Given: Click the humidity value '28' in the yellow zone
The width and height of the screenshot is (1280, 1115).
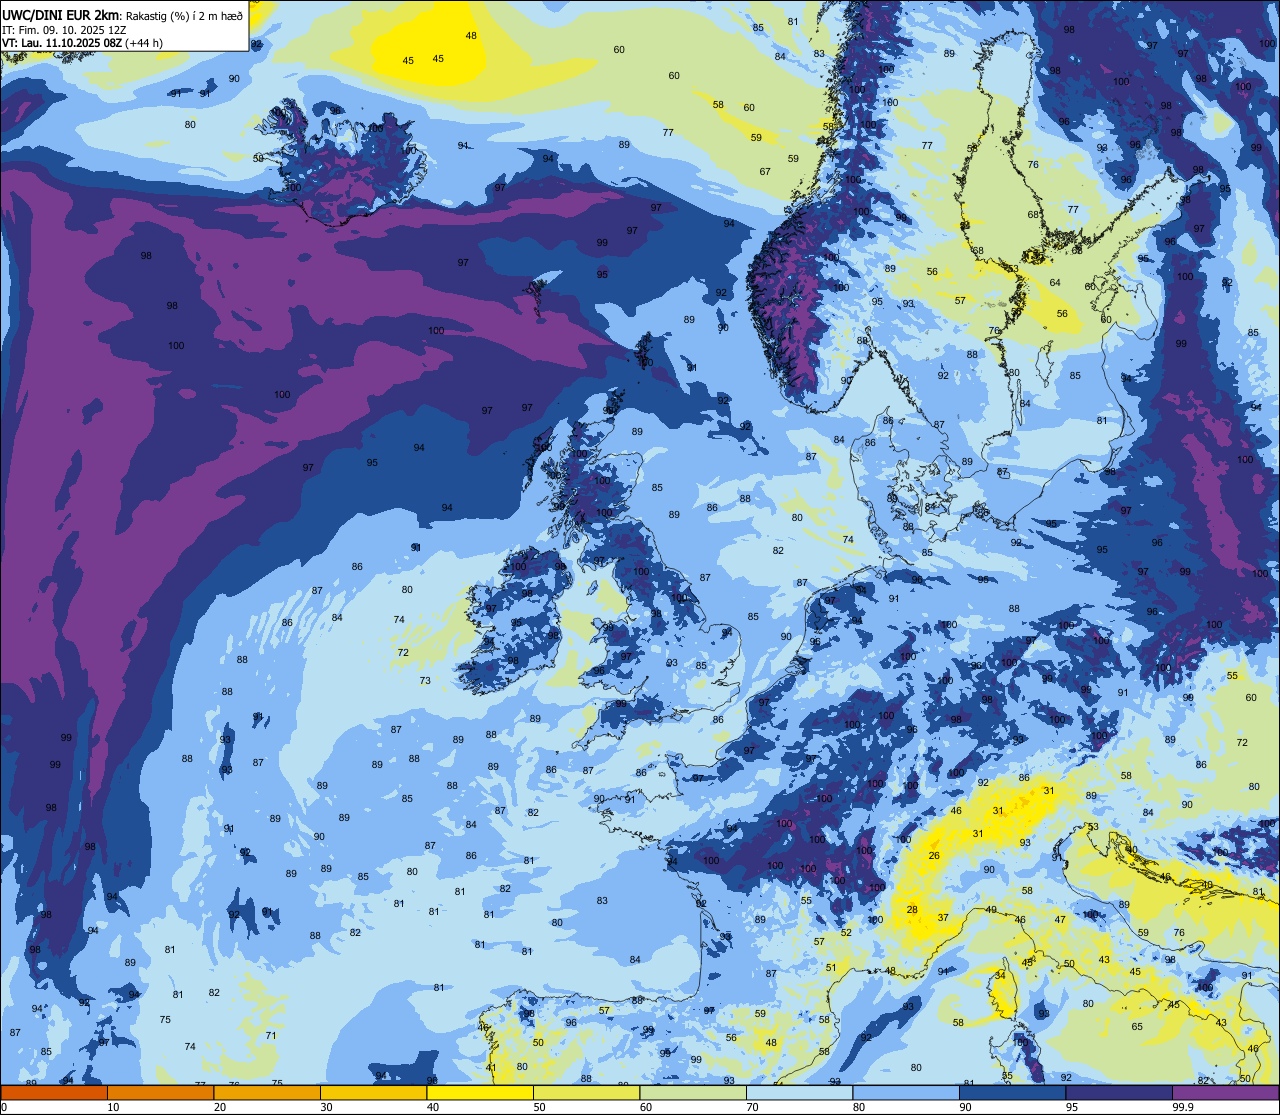Looking at the screenshot, I should point(912,909).
